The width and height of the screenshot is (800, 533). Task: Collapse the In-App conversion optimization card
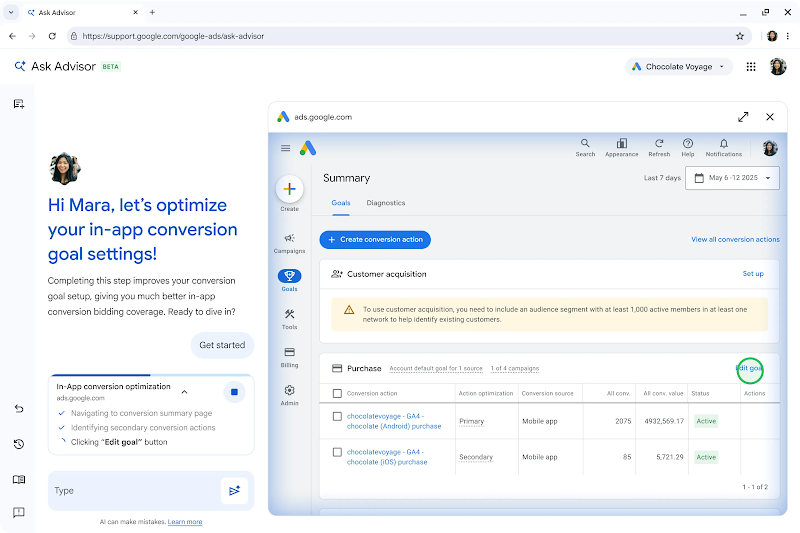point(185,392)
